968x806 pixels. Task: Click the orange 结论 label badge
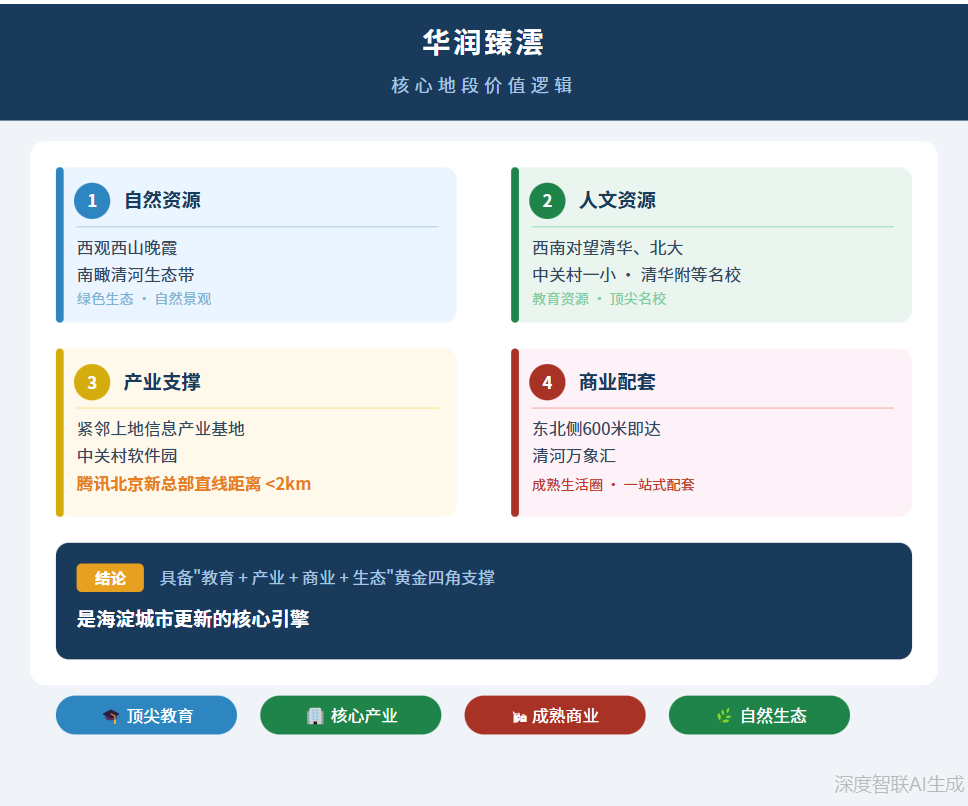[x=110, y=578]
